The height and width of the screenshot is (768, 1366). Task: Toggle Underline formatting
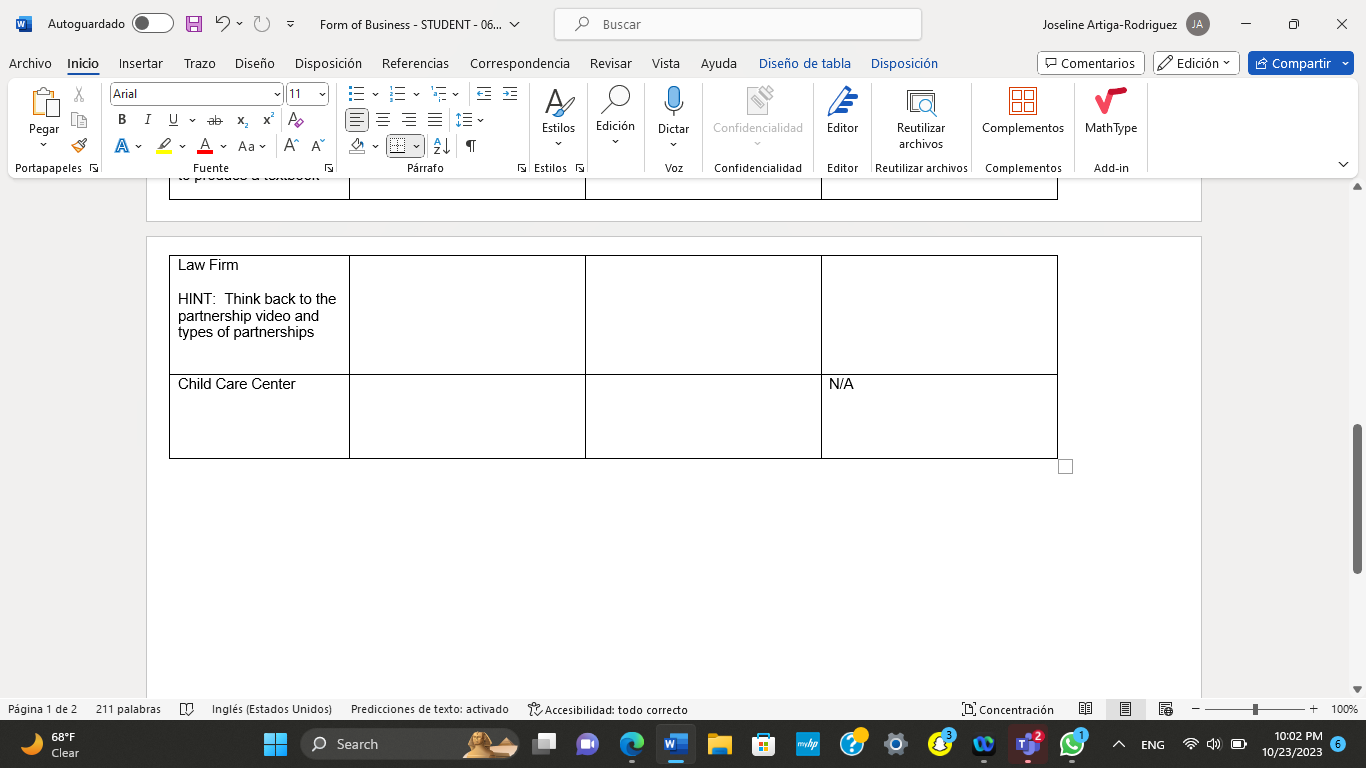173,120
